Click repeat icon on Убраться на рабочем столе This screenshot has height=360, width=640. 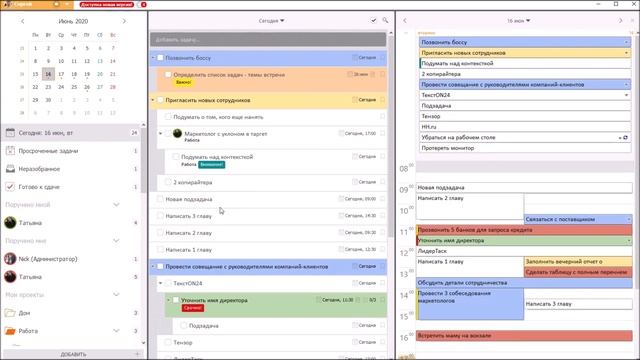[x=625, y=138]
